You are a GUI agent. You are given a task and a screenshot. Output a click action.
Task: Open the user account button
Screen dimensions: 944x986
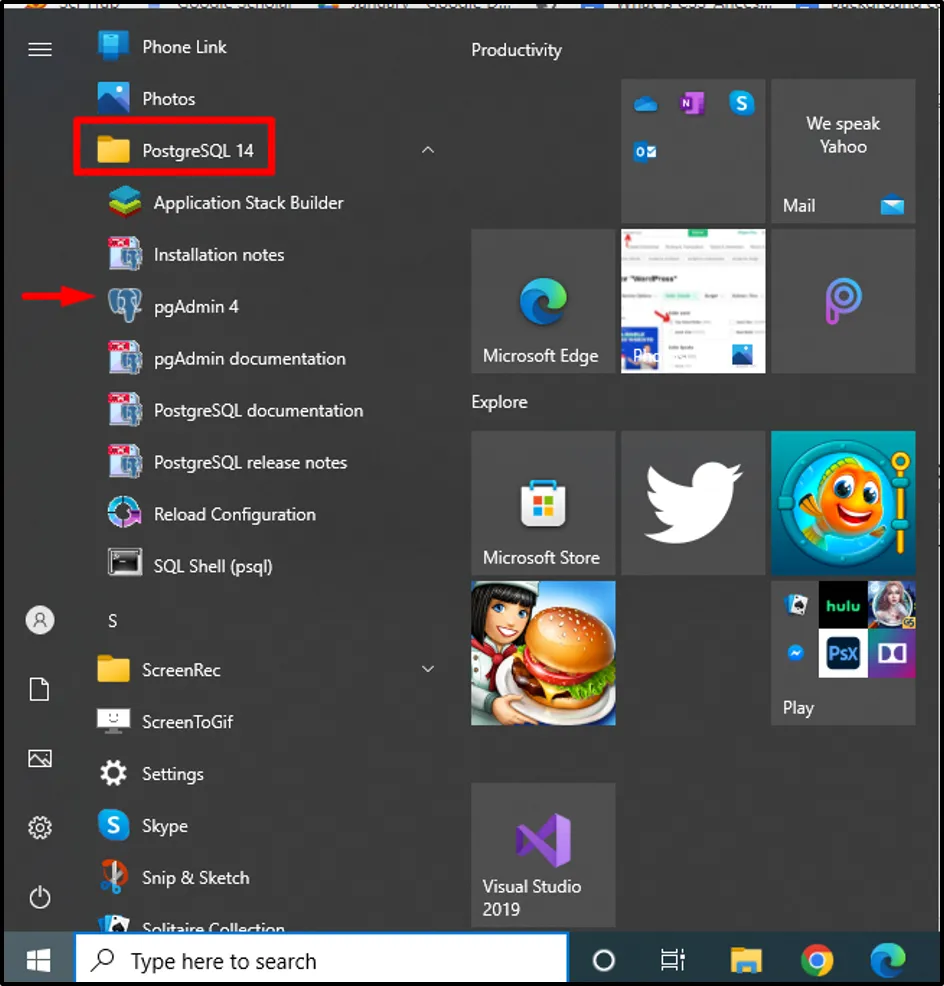[x=40, y=620]
